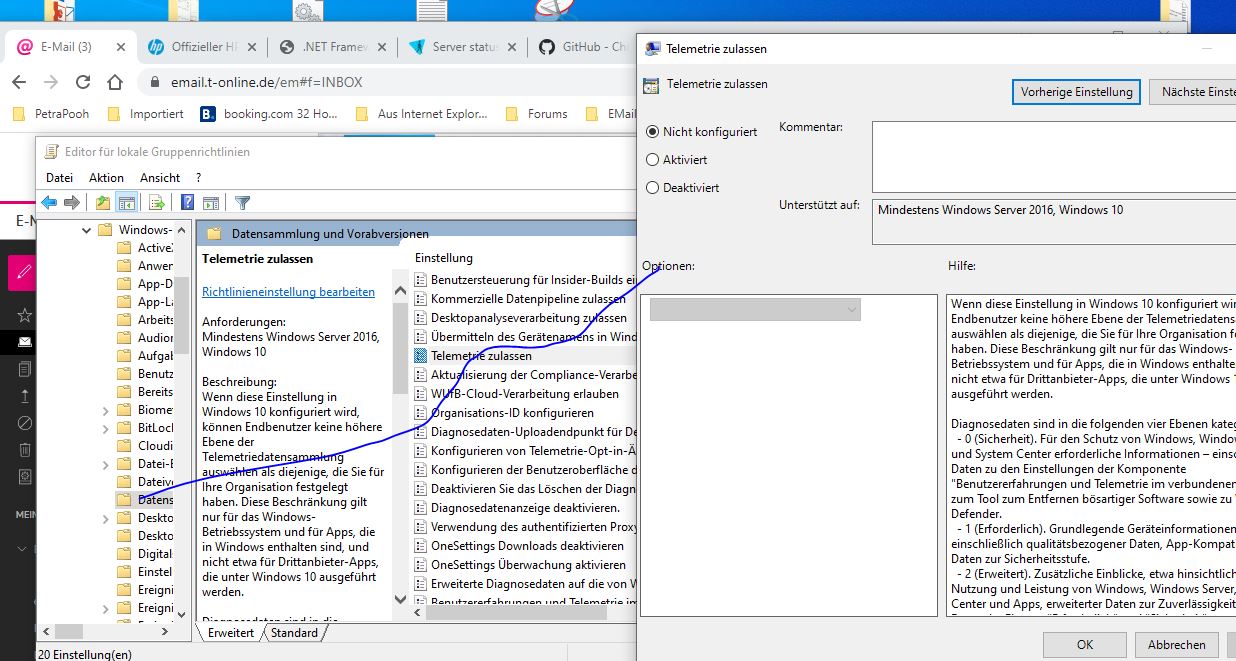
Task: Expand the BitLock tree folder
Action: point(106,428)
